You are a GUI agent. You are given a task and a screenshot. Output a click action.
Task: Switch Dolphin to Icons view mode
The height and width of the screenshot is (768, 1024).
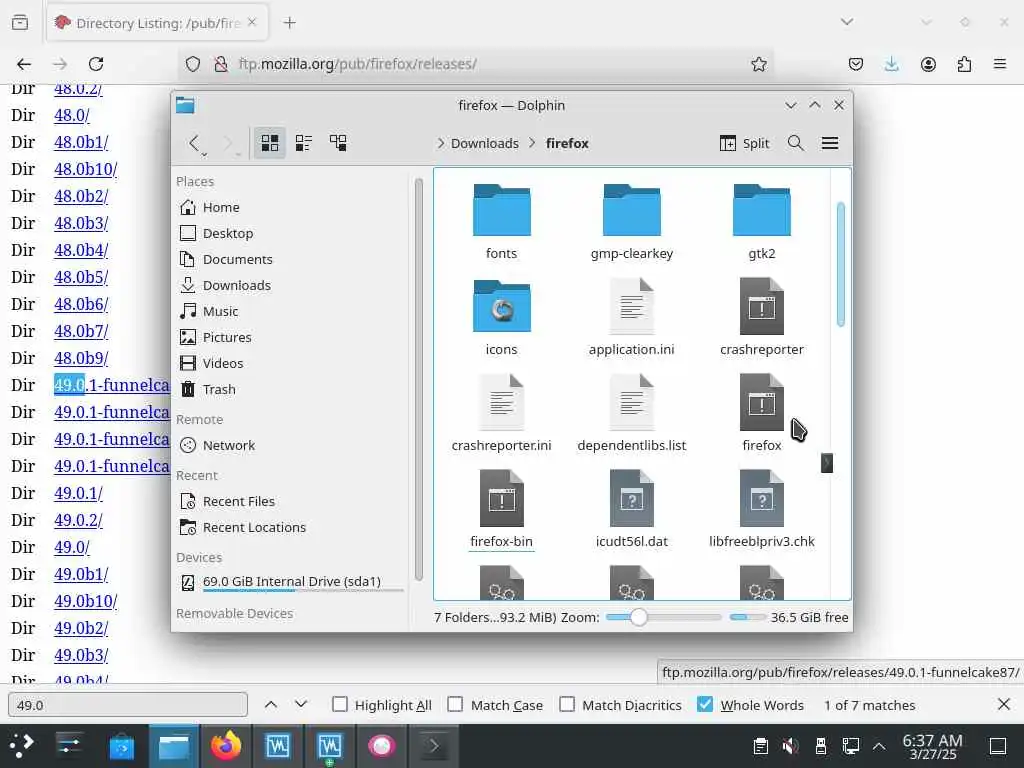point(270,143)
